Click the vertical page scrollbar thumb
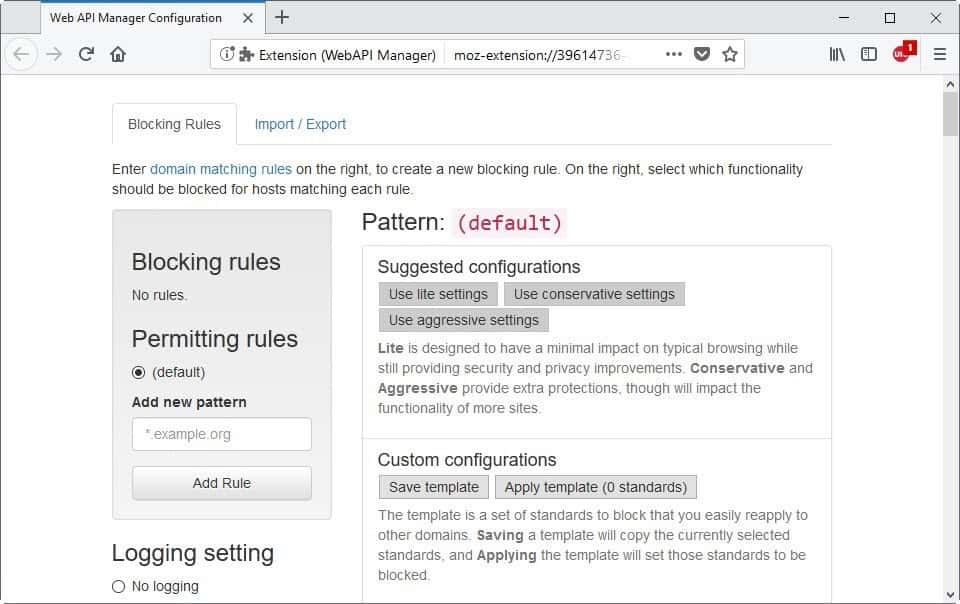The width and height of the screenshot is (960, 604). tap(950, 113)
